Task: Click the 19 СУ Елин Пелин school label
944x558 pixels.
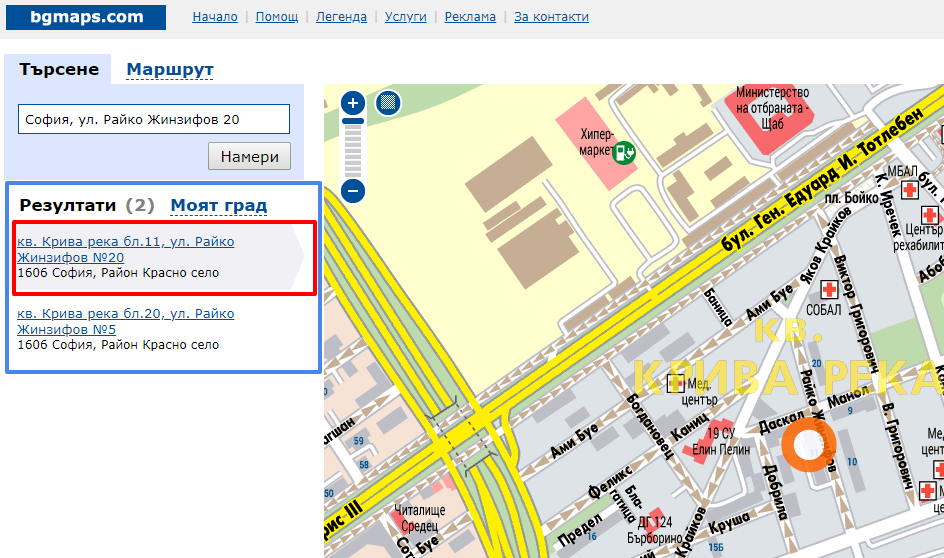Action: (721, 441)
